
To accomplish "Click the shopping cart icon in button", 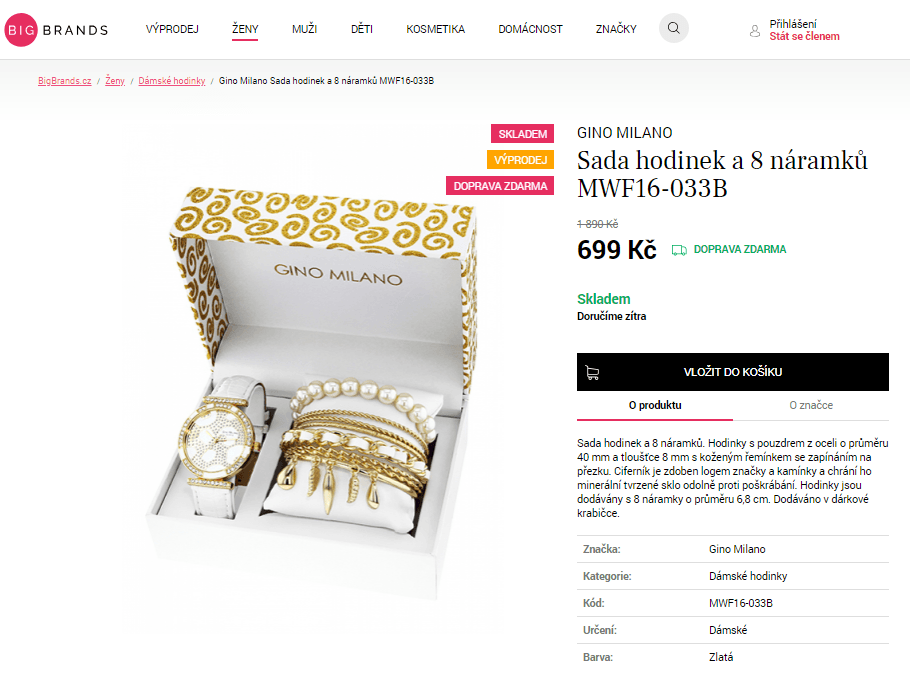I will click(x=592, y=373).
